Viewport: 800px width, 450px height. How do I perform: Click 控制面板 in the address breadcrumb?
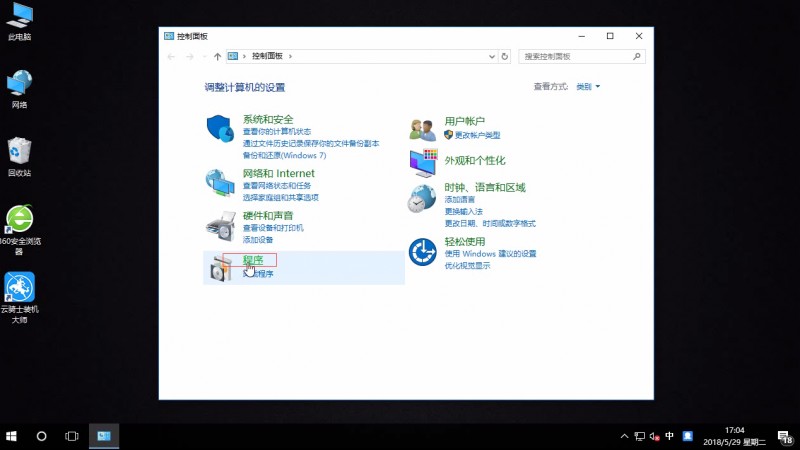(267, 56)
